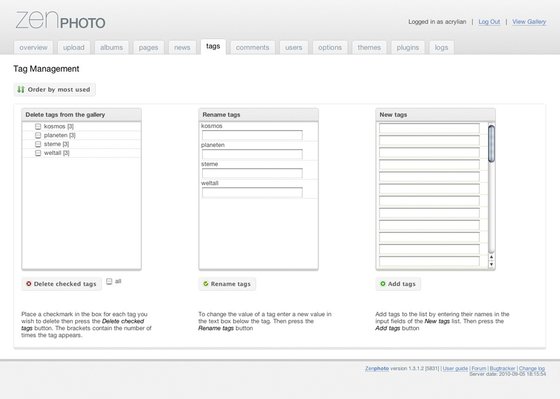Click the 'Logged in as acrylian' text
Screen dimensions: 560x399
click(x=437, y=22)
